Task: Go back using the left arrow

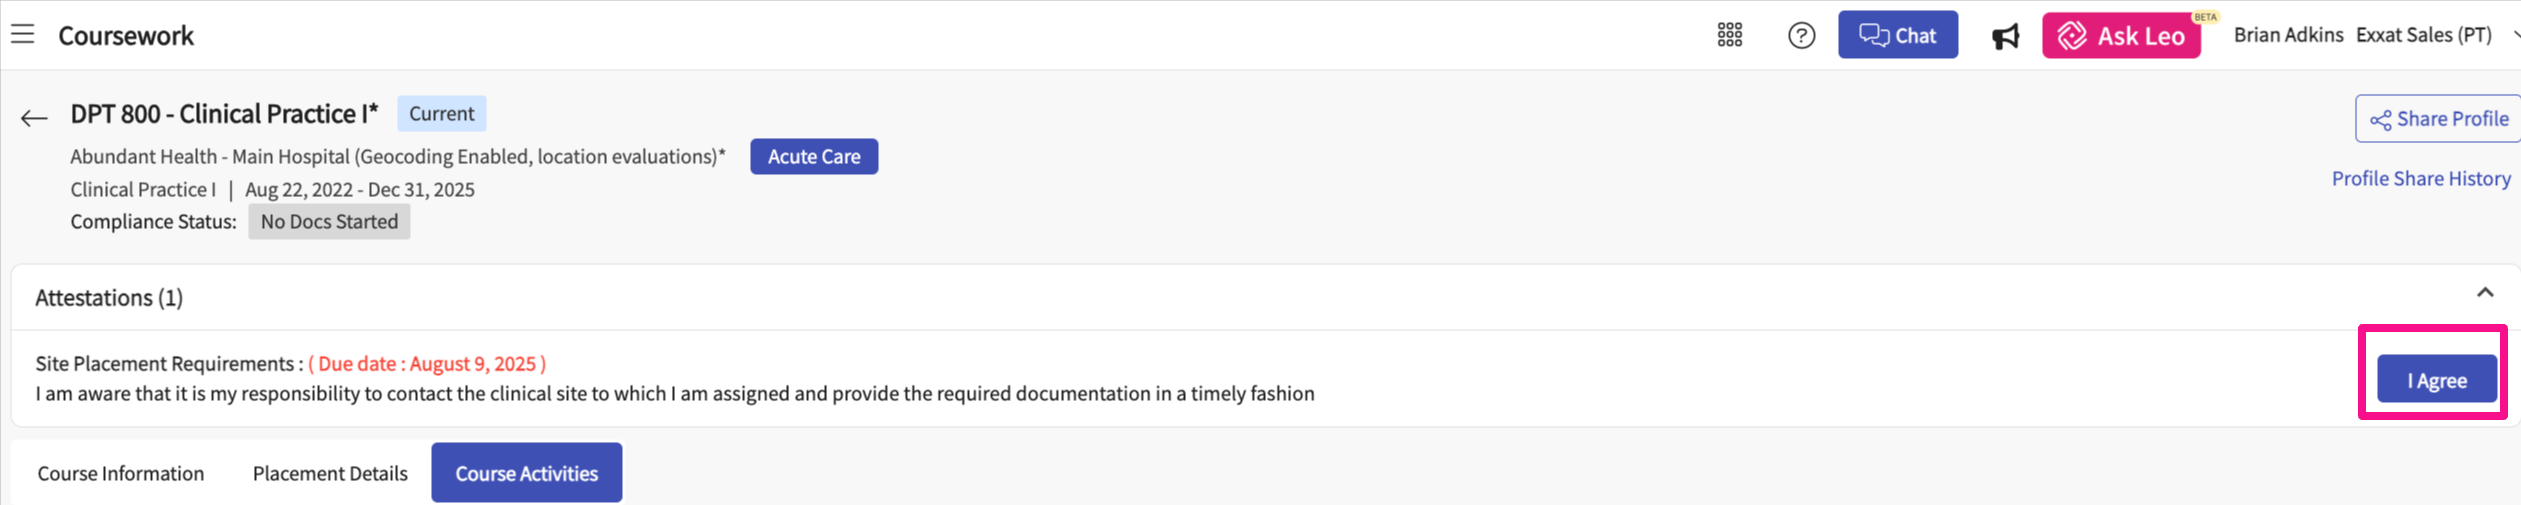Action: 34,118
